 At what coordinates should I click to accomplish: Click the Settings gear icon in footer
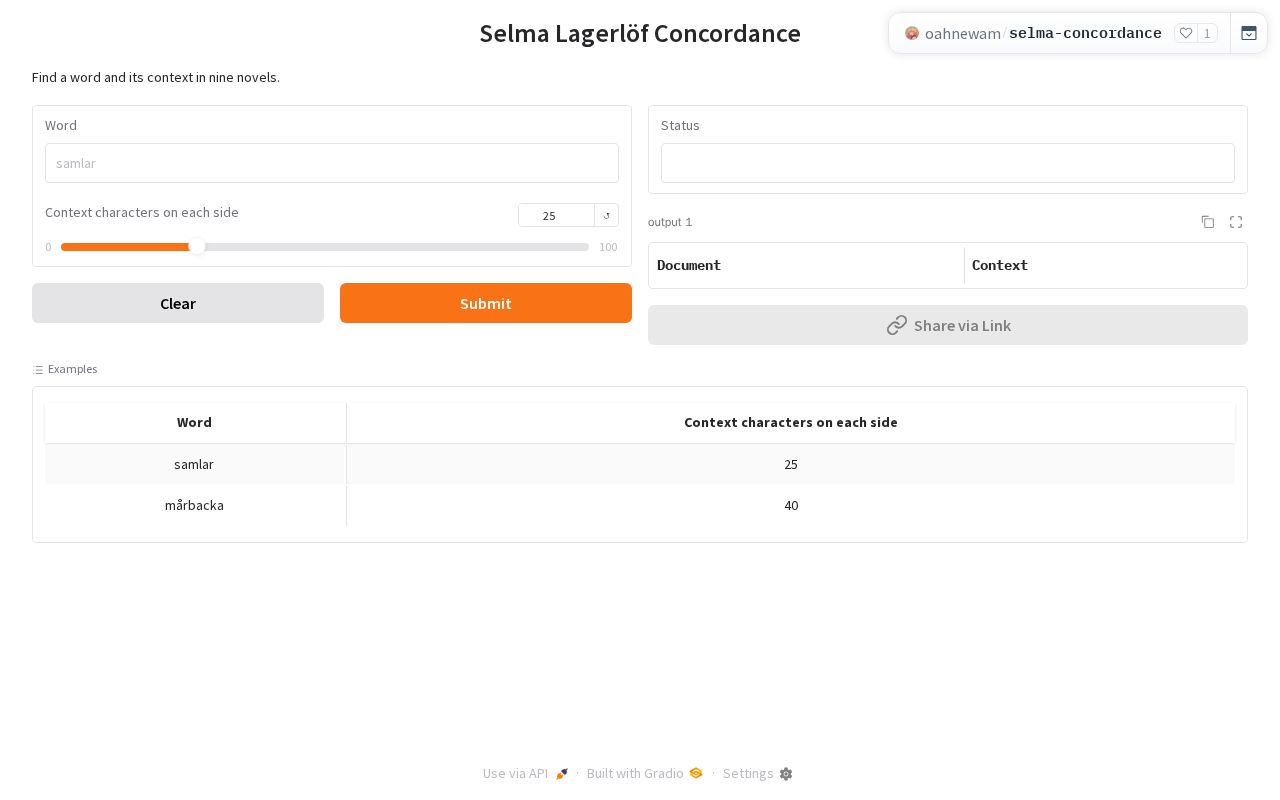[x=786, y=774]
